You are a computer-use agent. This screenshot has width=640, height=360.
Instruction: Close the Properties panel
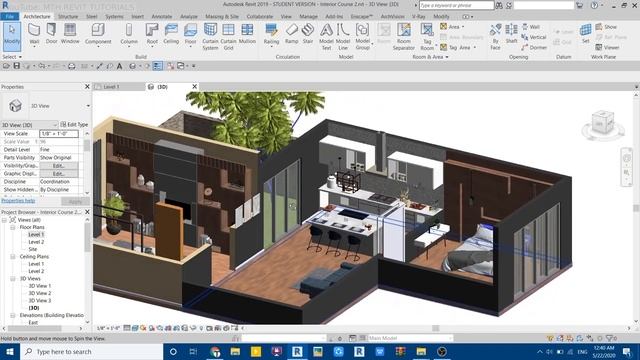87,87
